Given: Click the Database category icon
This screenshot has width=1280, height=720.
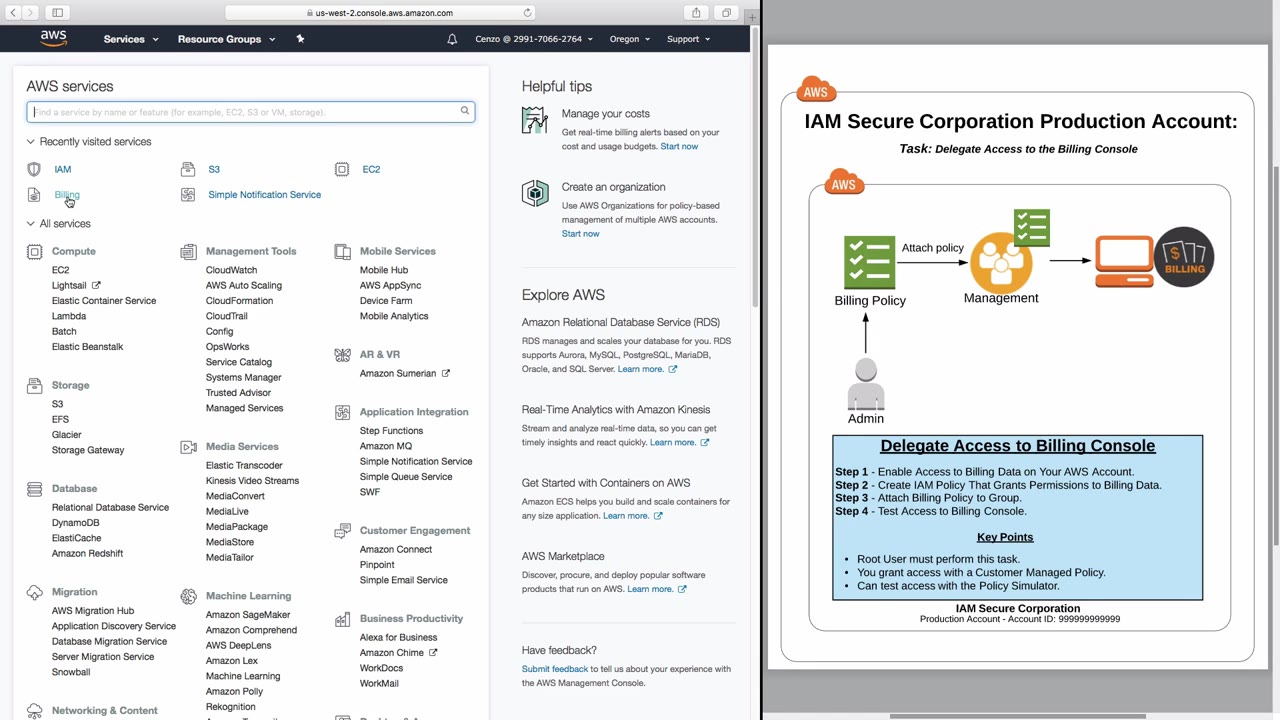Looking at the screenshot, I should pos(34,489).
